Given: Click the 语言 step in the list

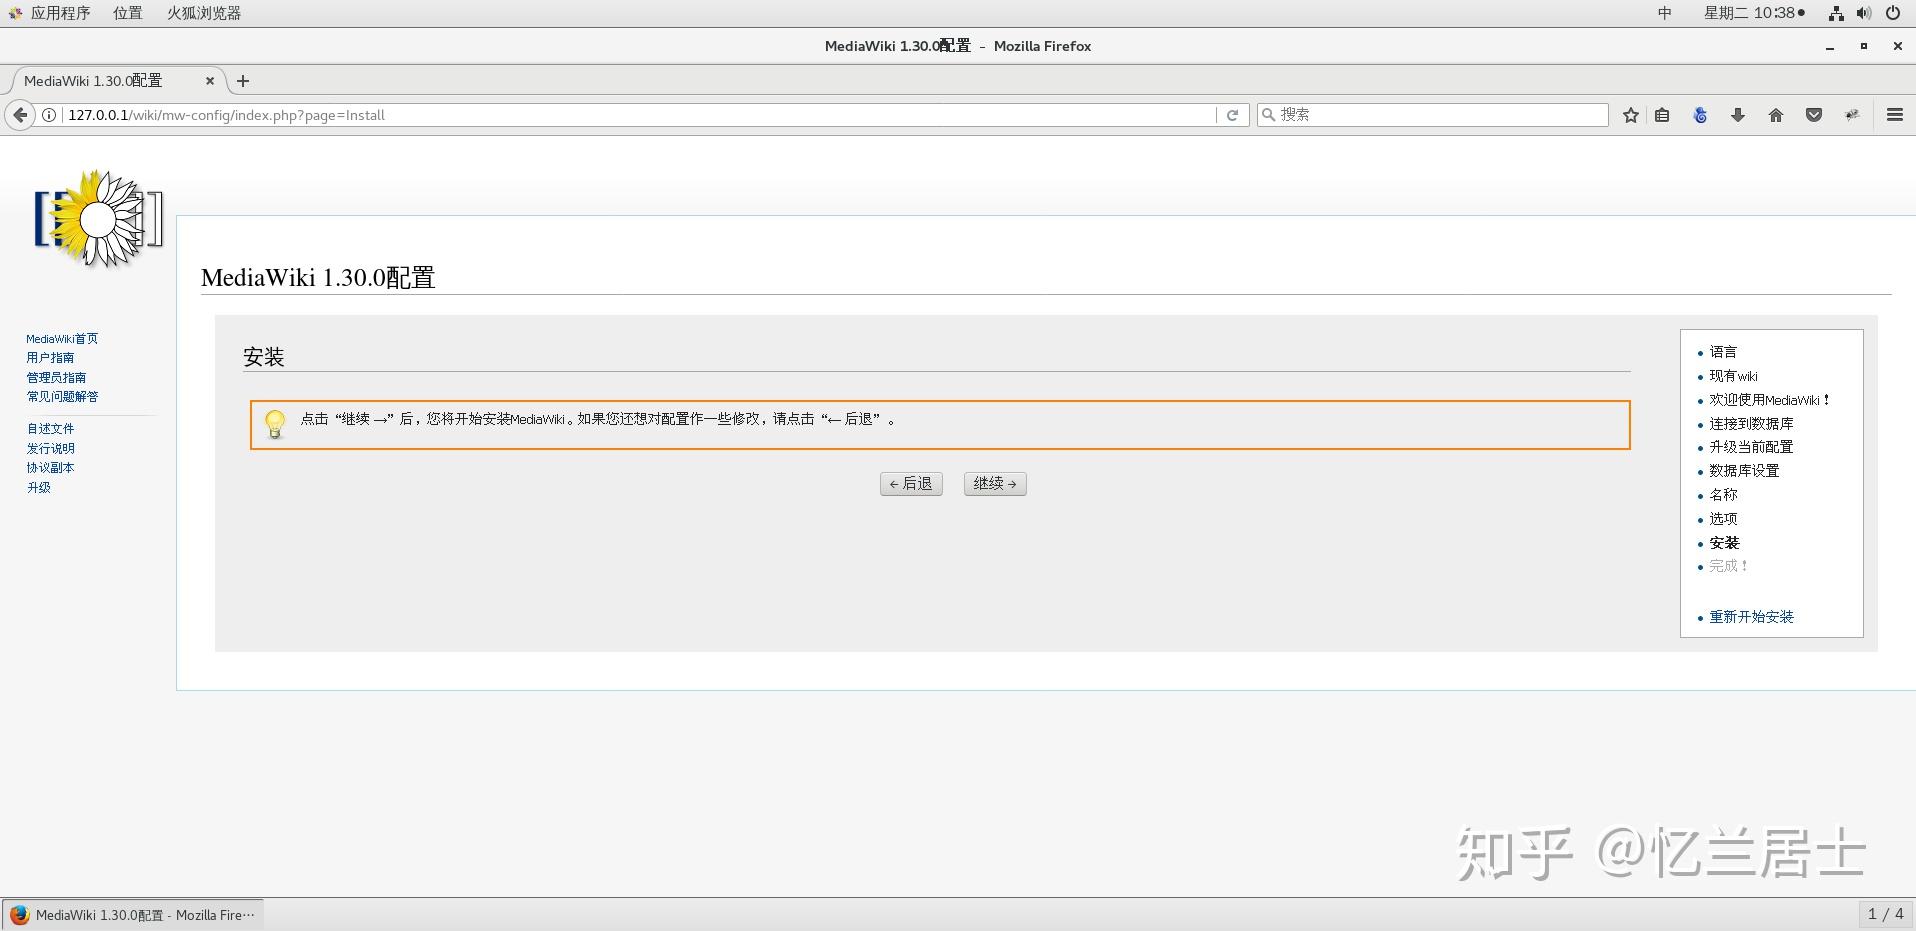Looking at the screenshot, I should [x=1723, y=352].
